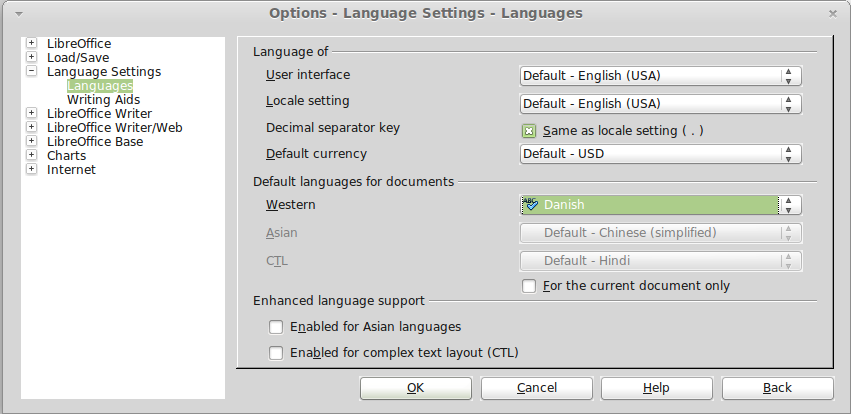
Task: Expand the LibreOffice Writer plus icon
Action: [x=31, y=113]
